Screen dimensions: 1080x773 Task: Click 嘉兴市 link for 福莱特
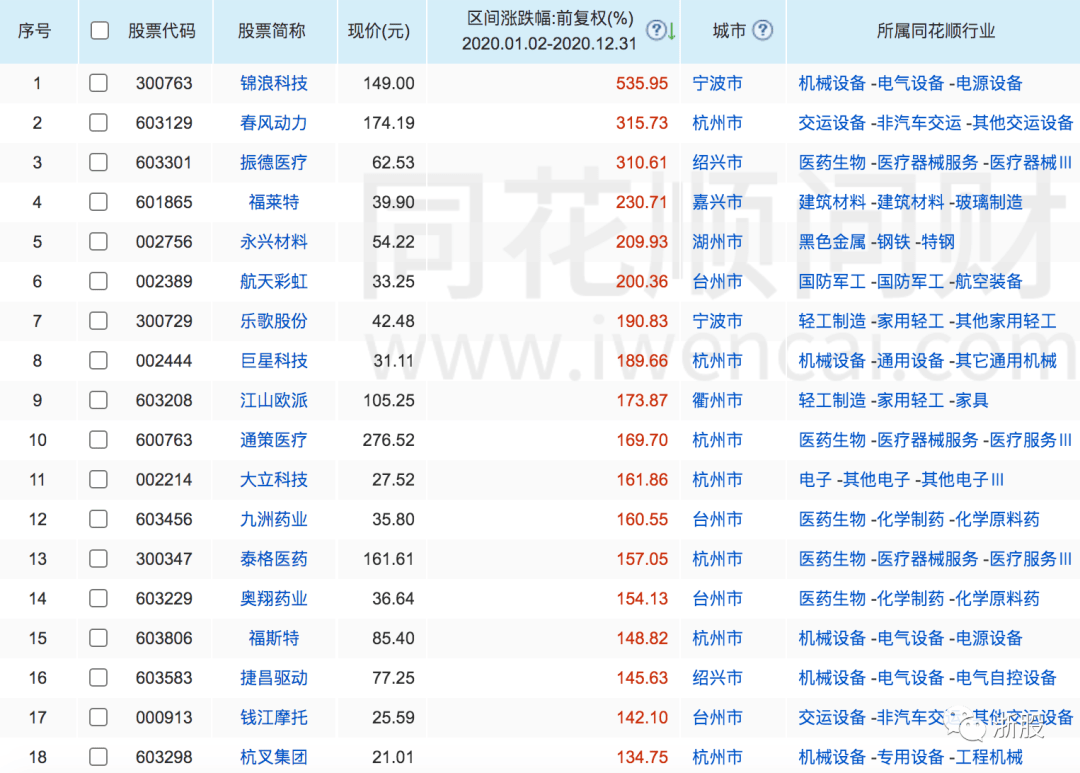[x=716, y=202]
